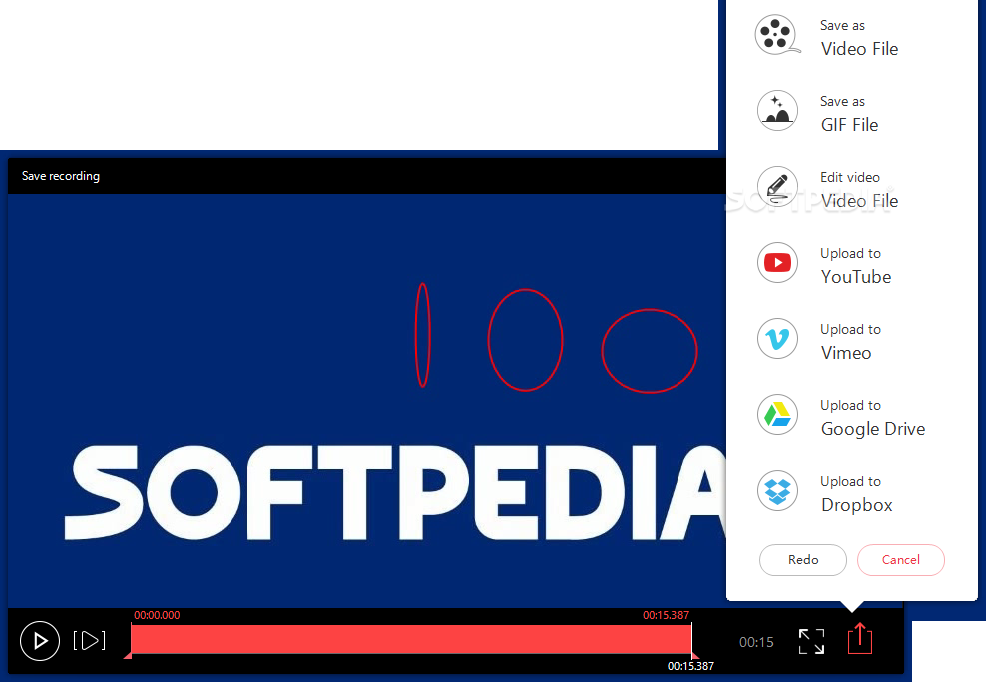Image resolution: width=986 pixels, height=682 pixels.
Task: Click the Save as GIF File icon
Action: pos(777,111)
